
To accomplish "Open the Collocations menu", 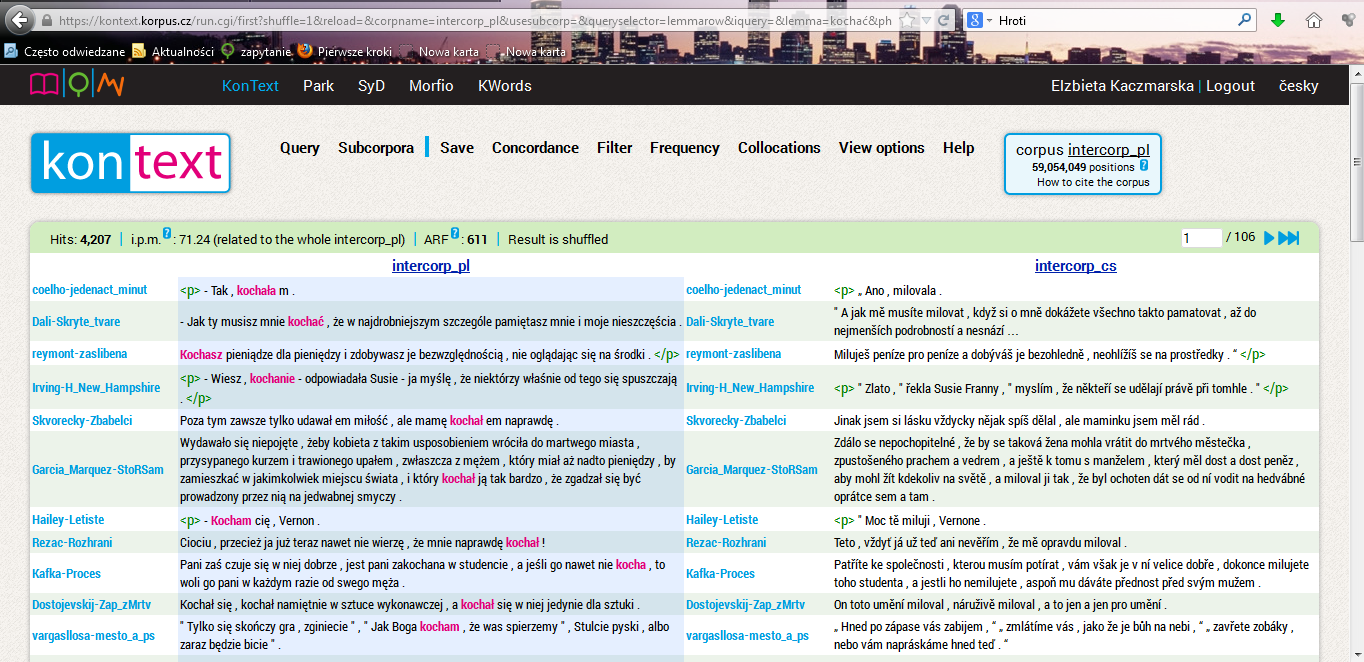I will click(779, 148).
